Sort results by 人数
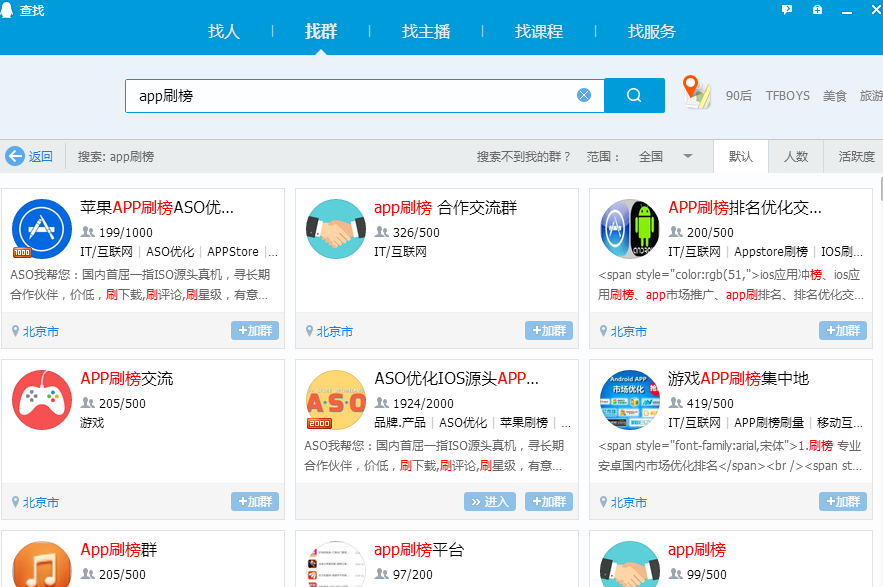Image resolution: width=883 pixels, height=587 pixels. click(x=796, y=157)
